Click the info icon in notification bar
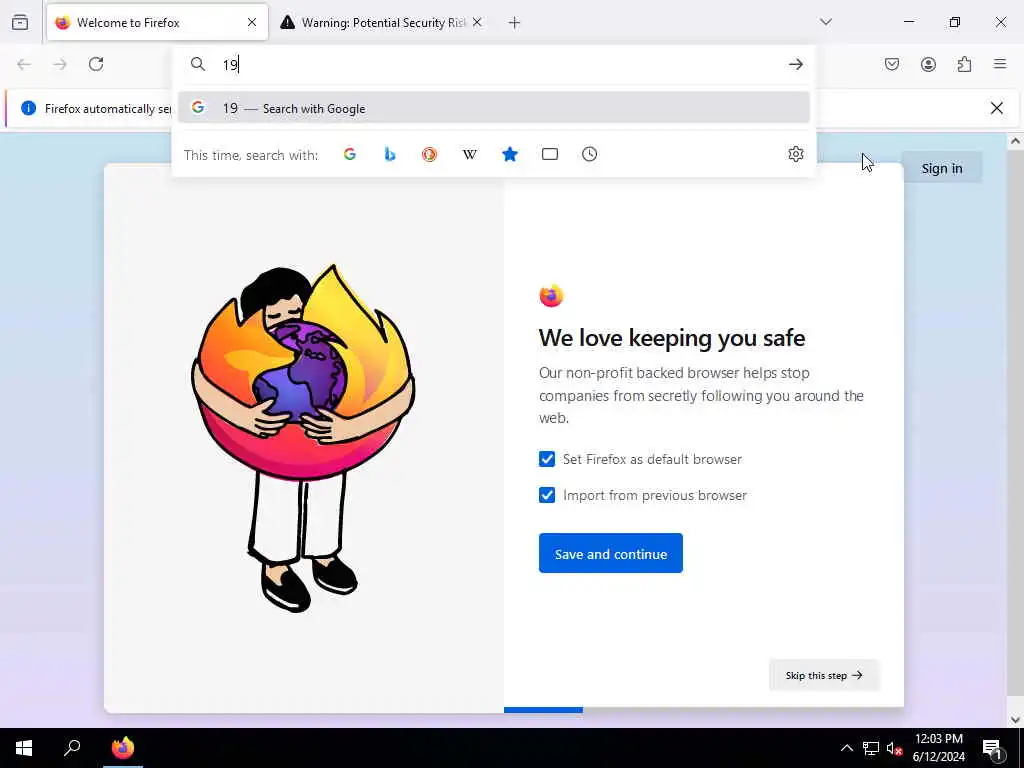Image resolution: width=1024 pixels, height=768 pixels. pyautogui.click(x=28, y=108)
